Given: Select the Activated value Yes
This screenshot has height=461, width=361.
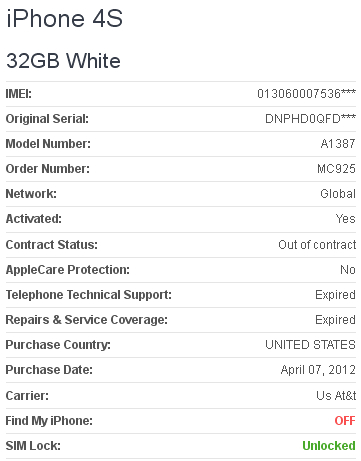Looking at the screenshot, I should pos(346,219).
